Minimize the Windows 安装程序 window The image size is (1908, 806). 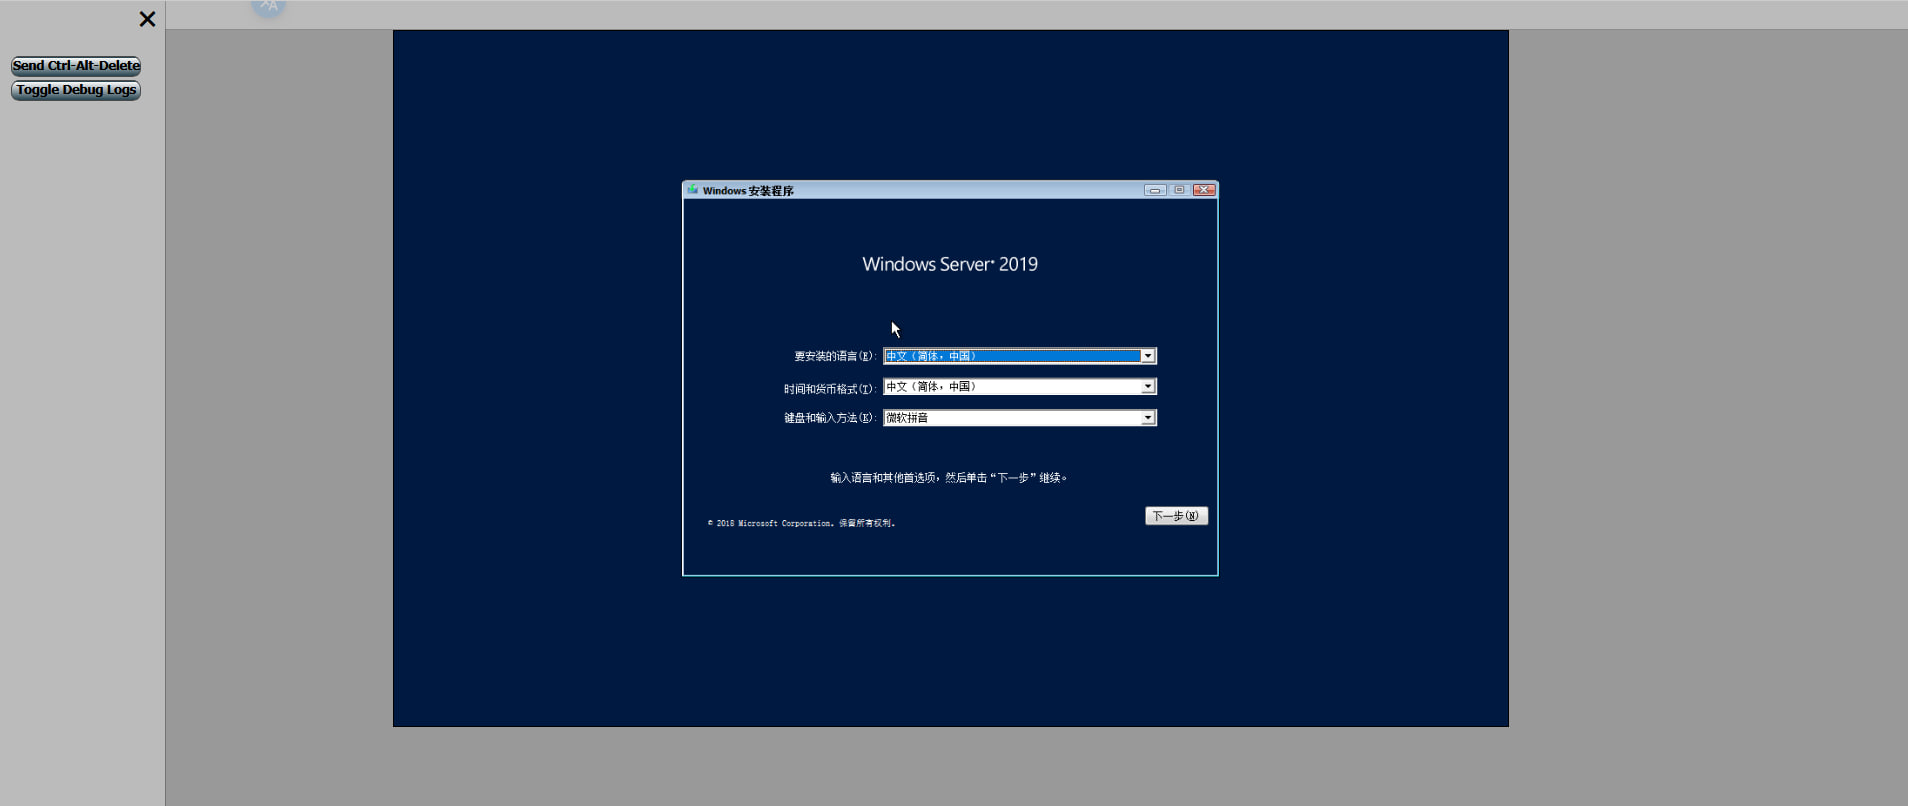(1155, 190)
